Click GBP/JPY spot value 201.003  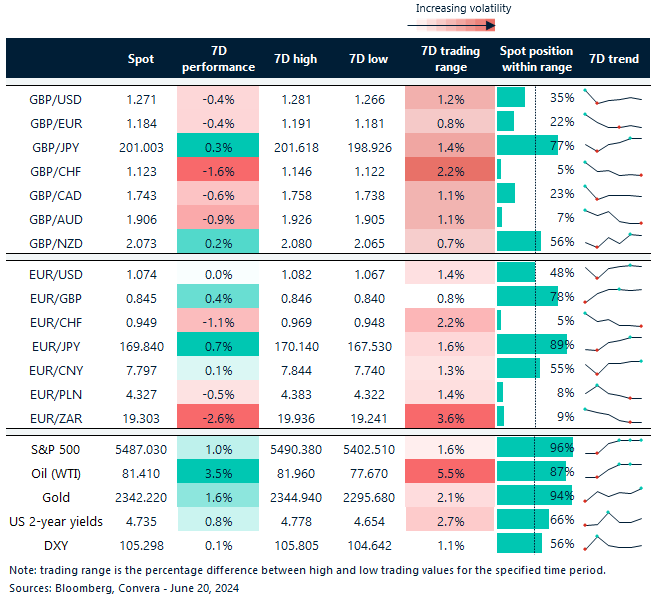tap(141, 148)
